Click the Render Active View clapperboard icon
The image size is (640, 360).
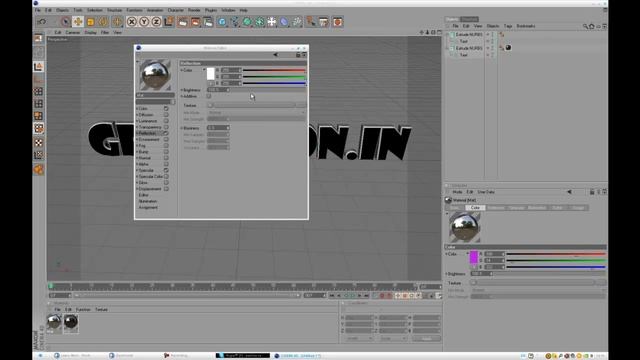coord(182,22)
